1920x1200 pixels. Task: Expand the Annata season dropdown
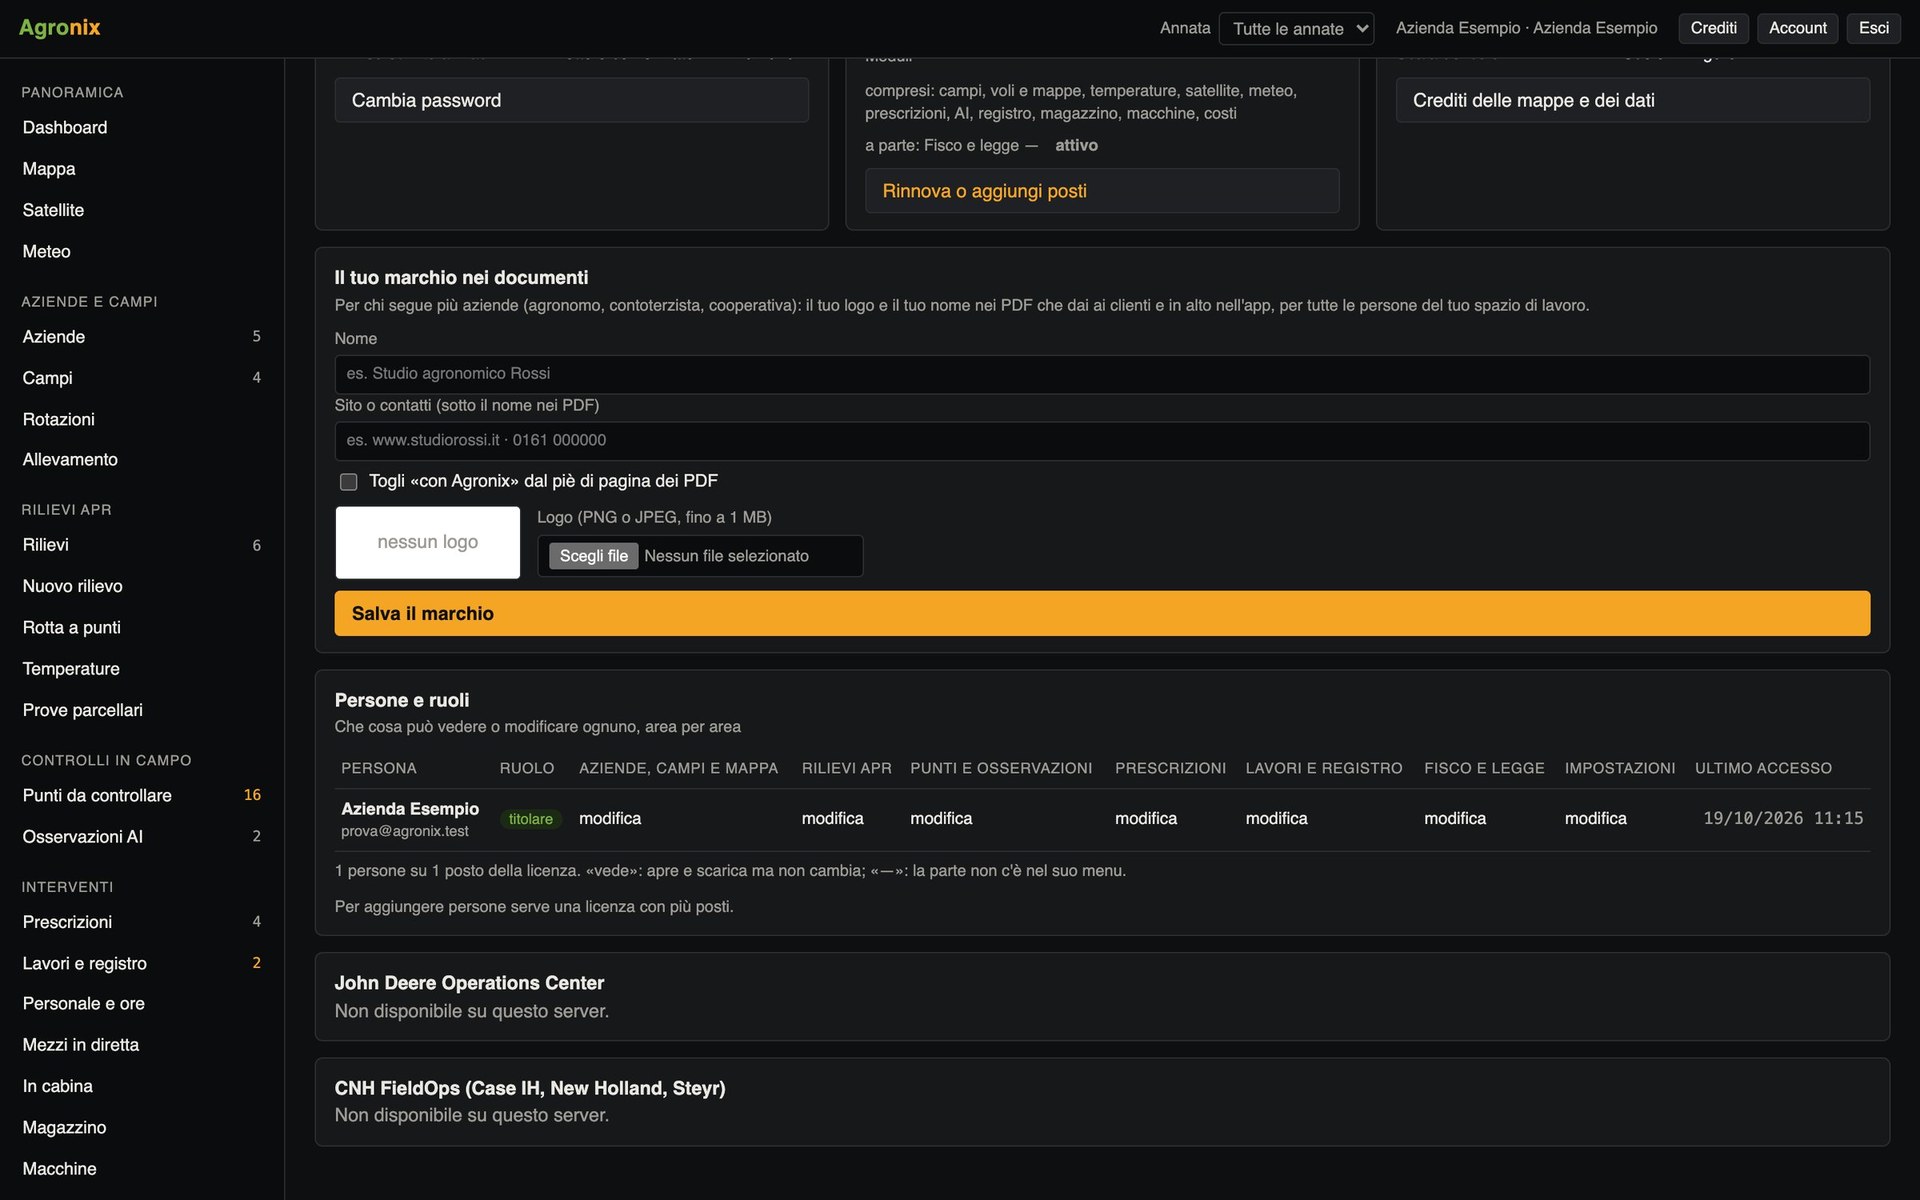(1296, 29)
